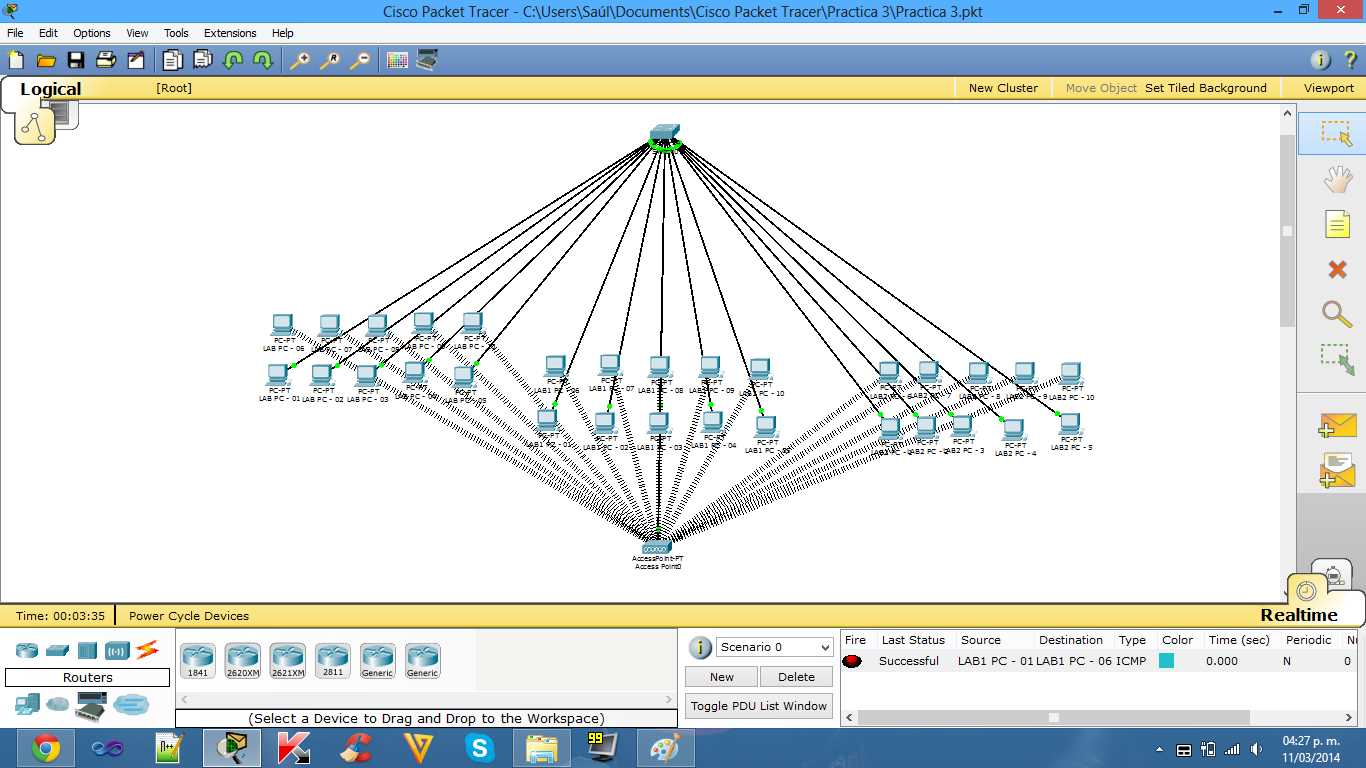
Task: Click Power Cycle Devices
Action: [189, 616]
